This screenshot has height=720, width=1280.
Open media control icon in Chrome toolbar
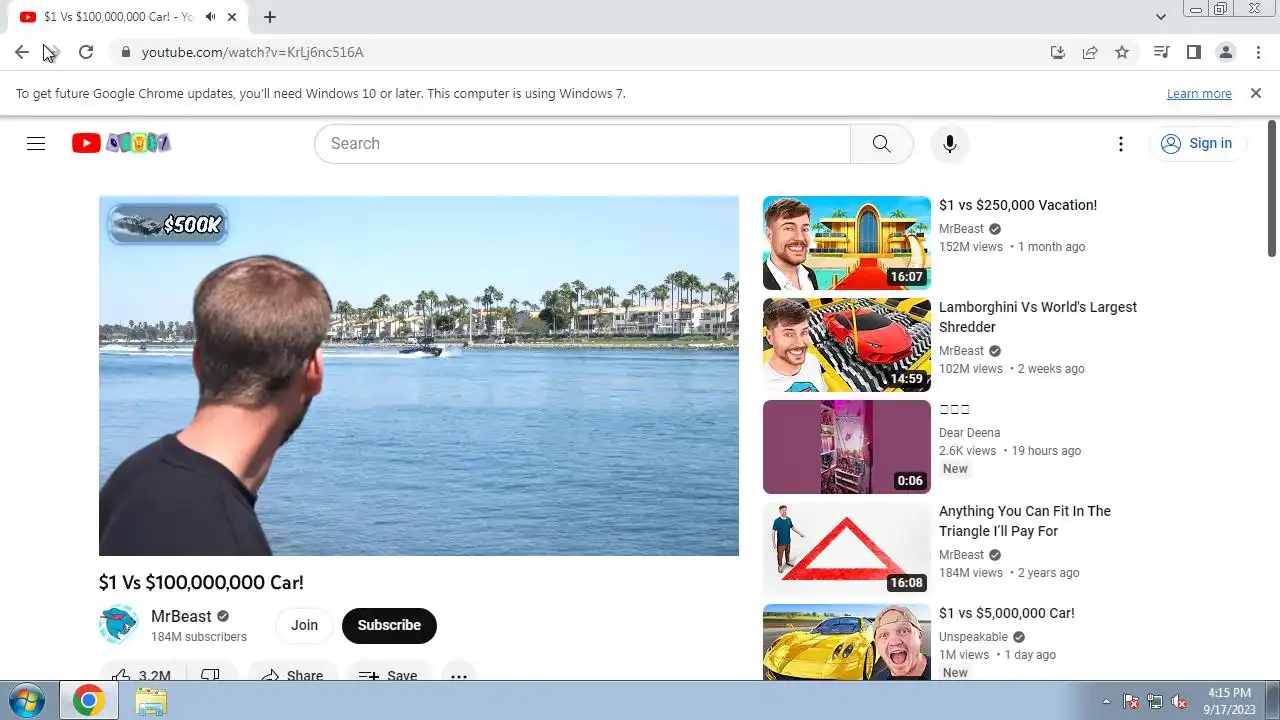pyautogui.click(x=1161, y=52)
